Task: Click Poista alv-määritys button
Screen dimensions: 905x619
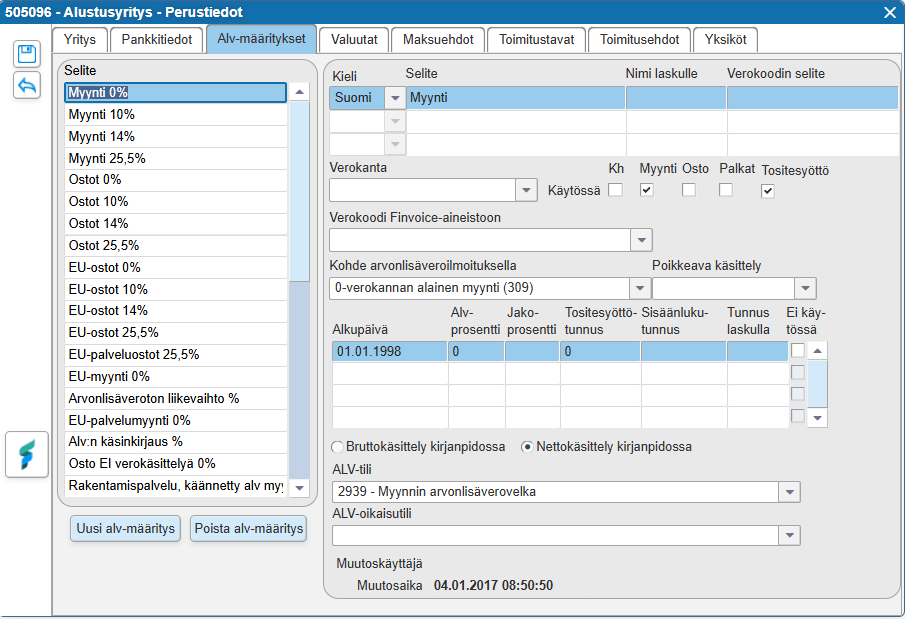Action: [248, 528]
